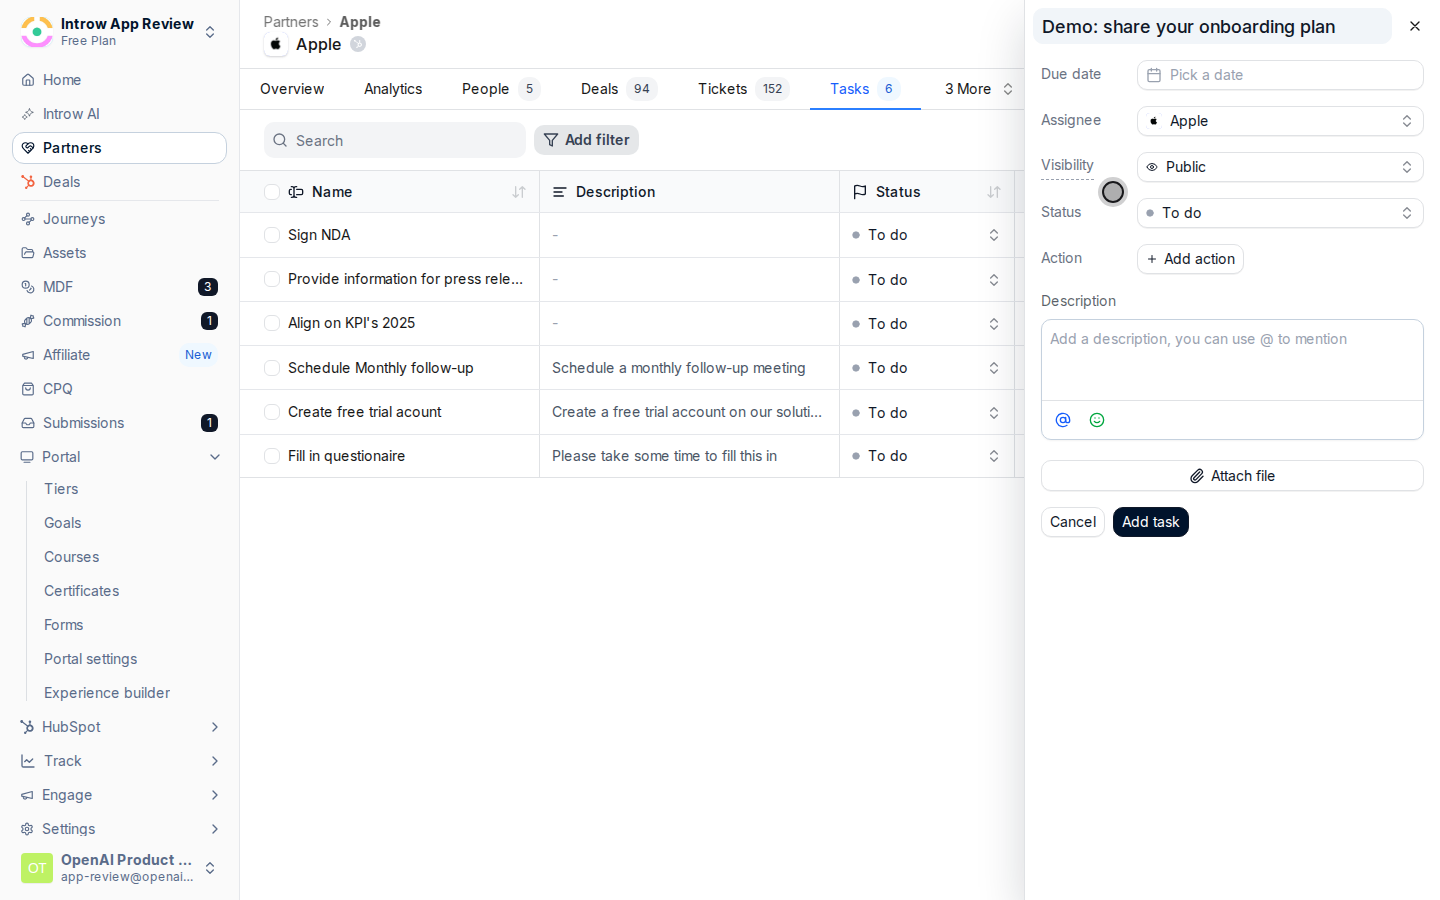This screenshot has height=900, width=1440.
Task: Open Certificates in Portal submenu
Action: pyautogui.click(x=82, y=591)
